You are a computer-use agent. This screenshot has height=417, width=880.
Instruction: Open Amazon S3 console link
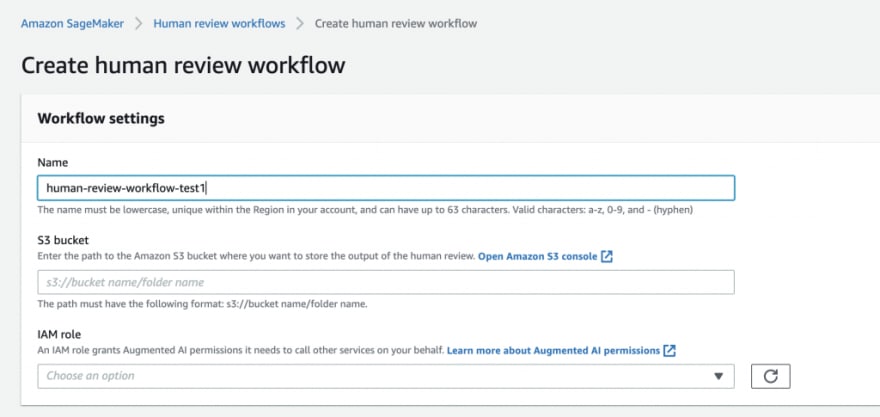point(538,256)
